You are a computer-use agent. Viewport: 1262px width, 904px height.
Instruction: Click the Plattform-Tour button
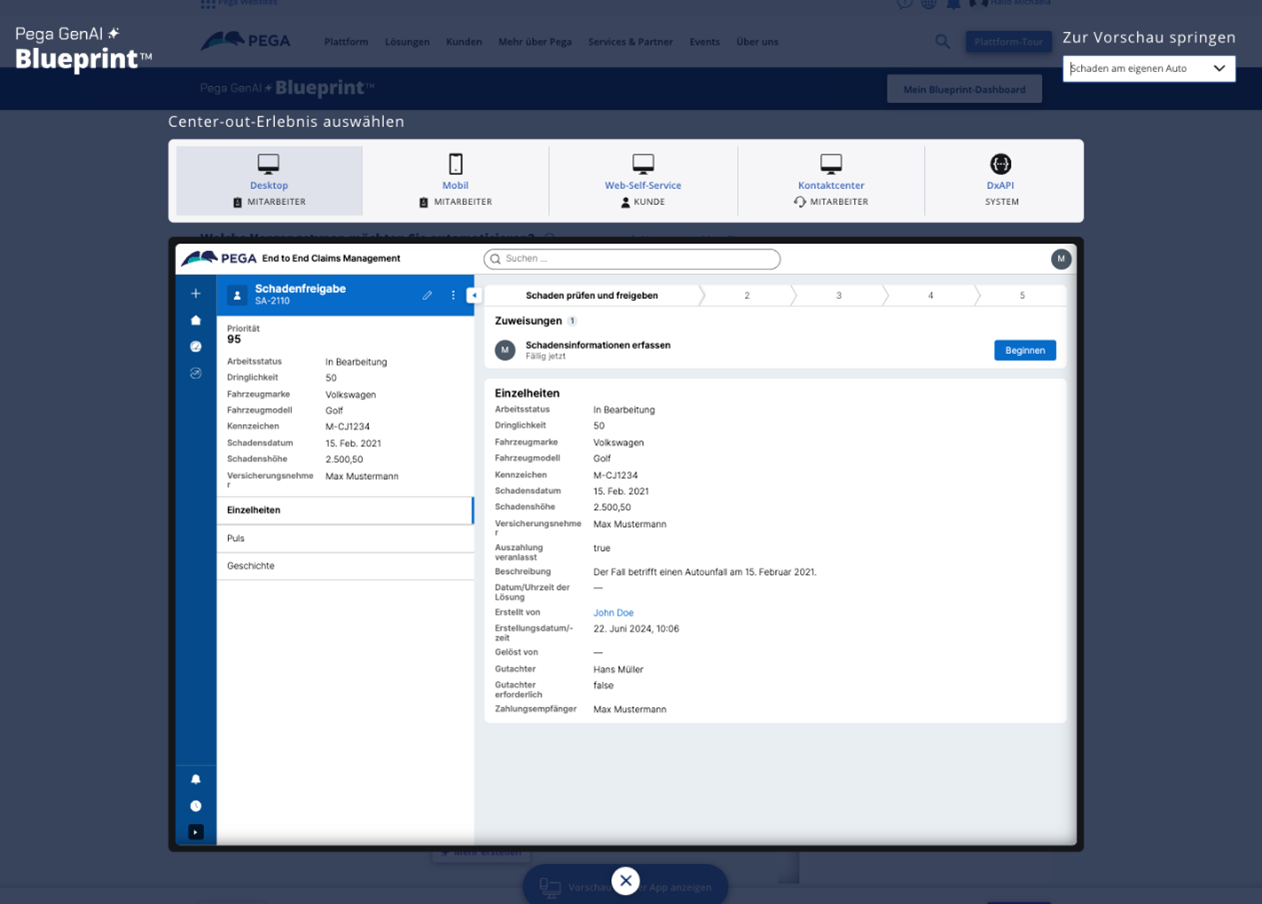[1008, 42]
